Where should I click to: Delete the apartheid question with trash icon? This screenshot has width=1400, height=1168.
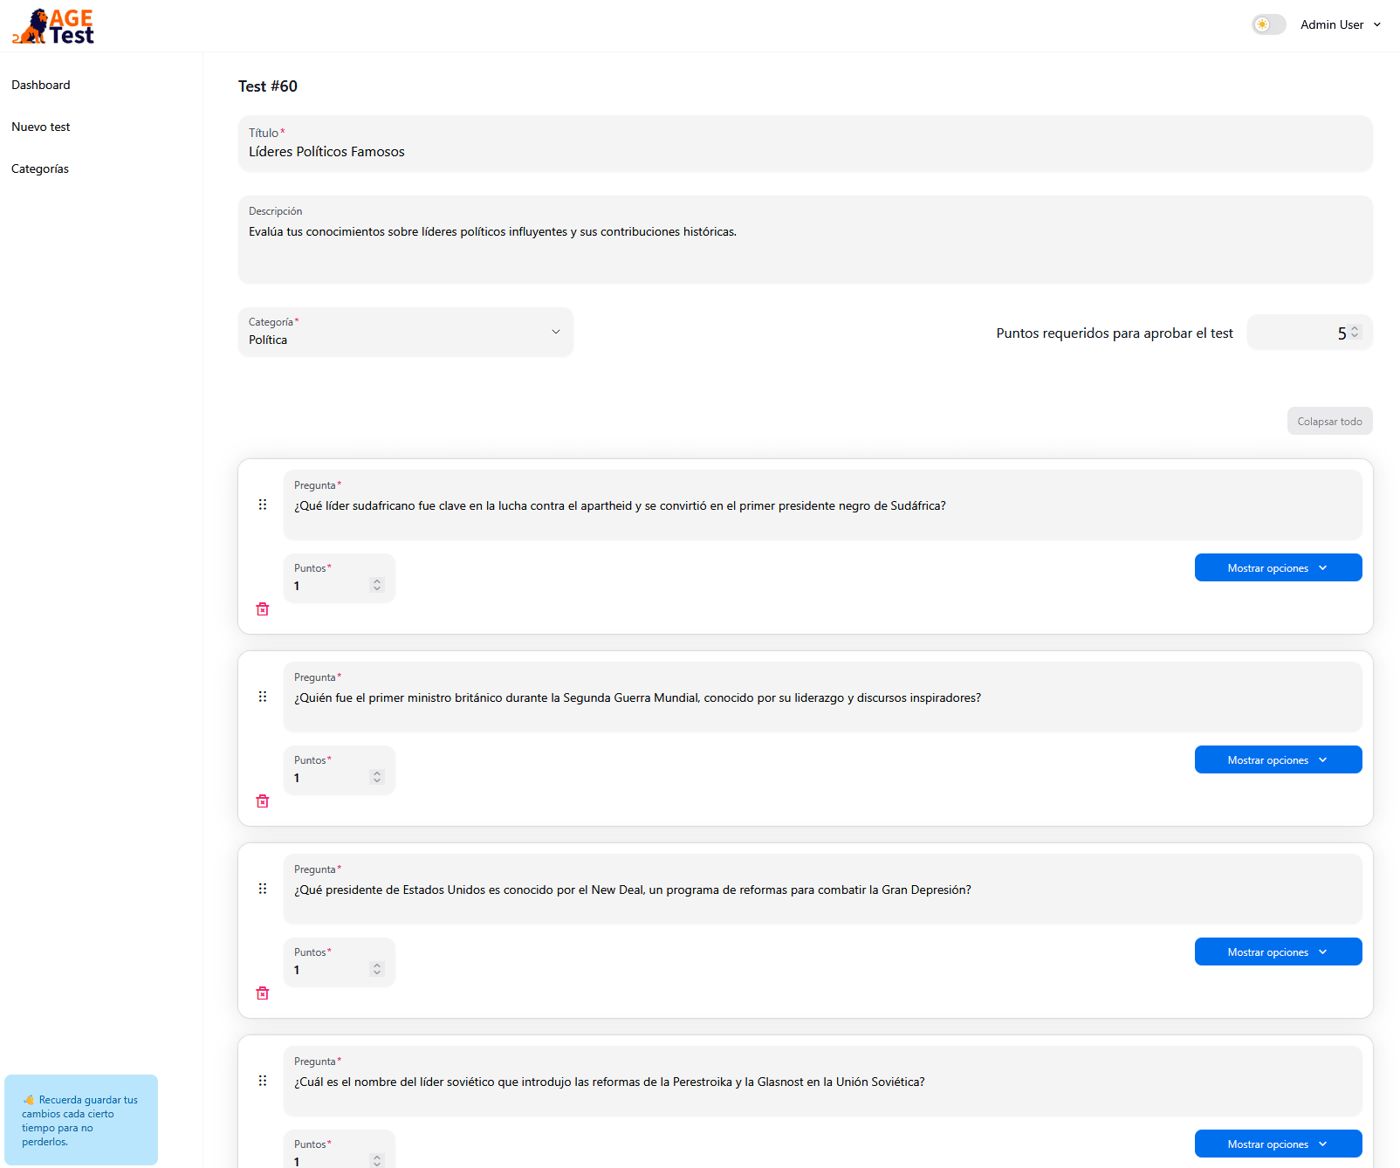[x=263, y=609]
